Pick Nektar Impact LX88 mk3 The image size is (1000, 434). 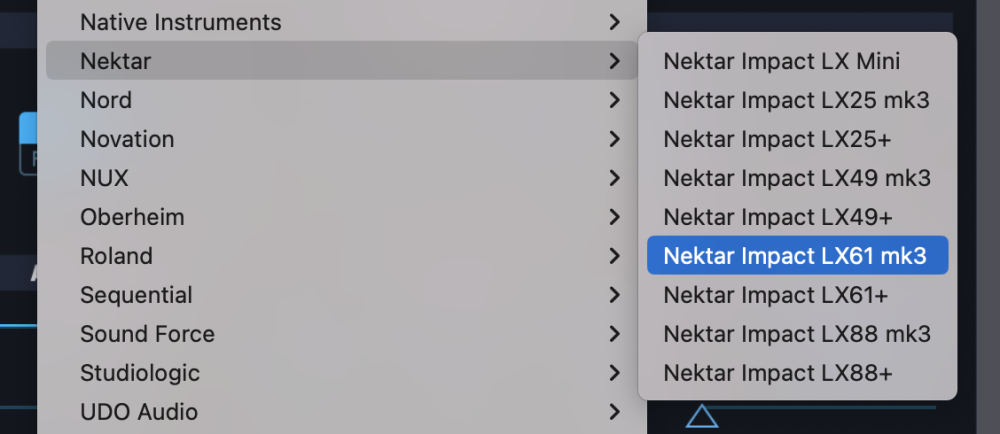coord(797,334)
